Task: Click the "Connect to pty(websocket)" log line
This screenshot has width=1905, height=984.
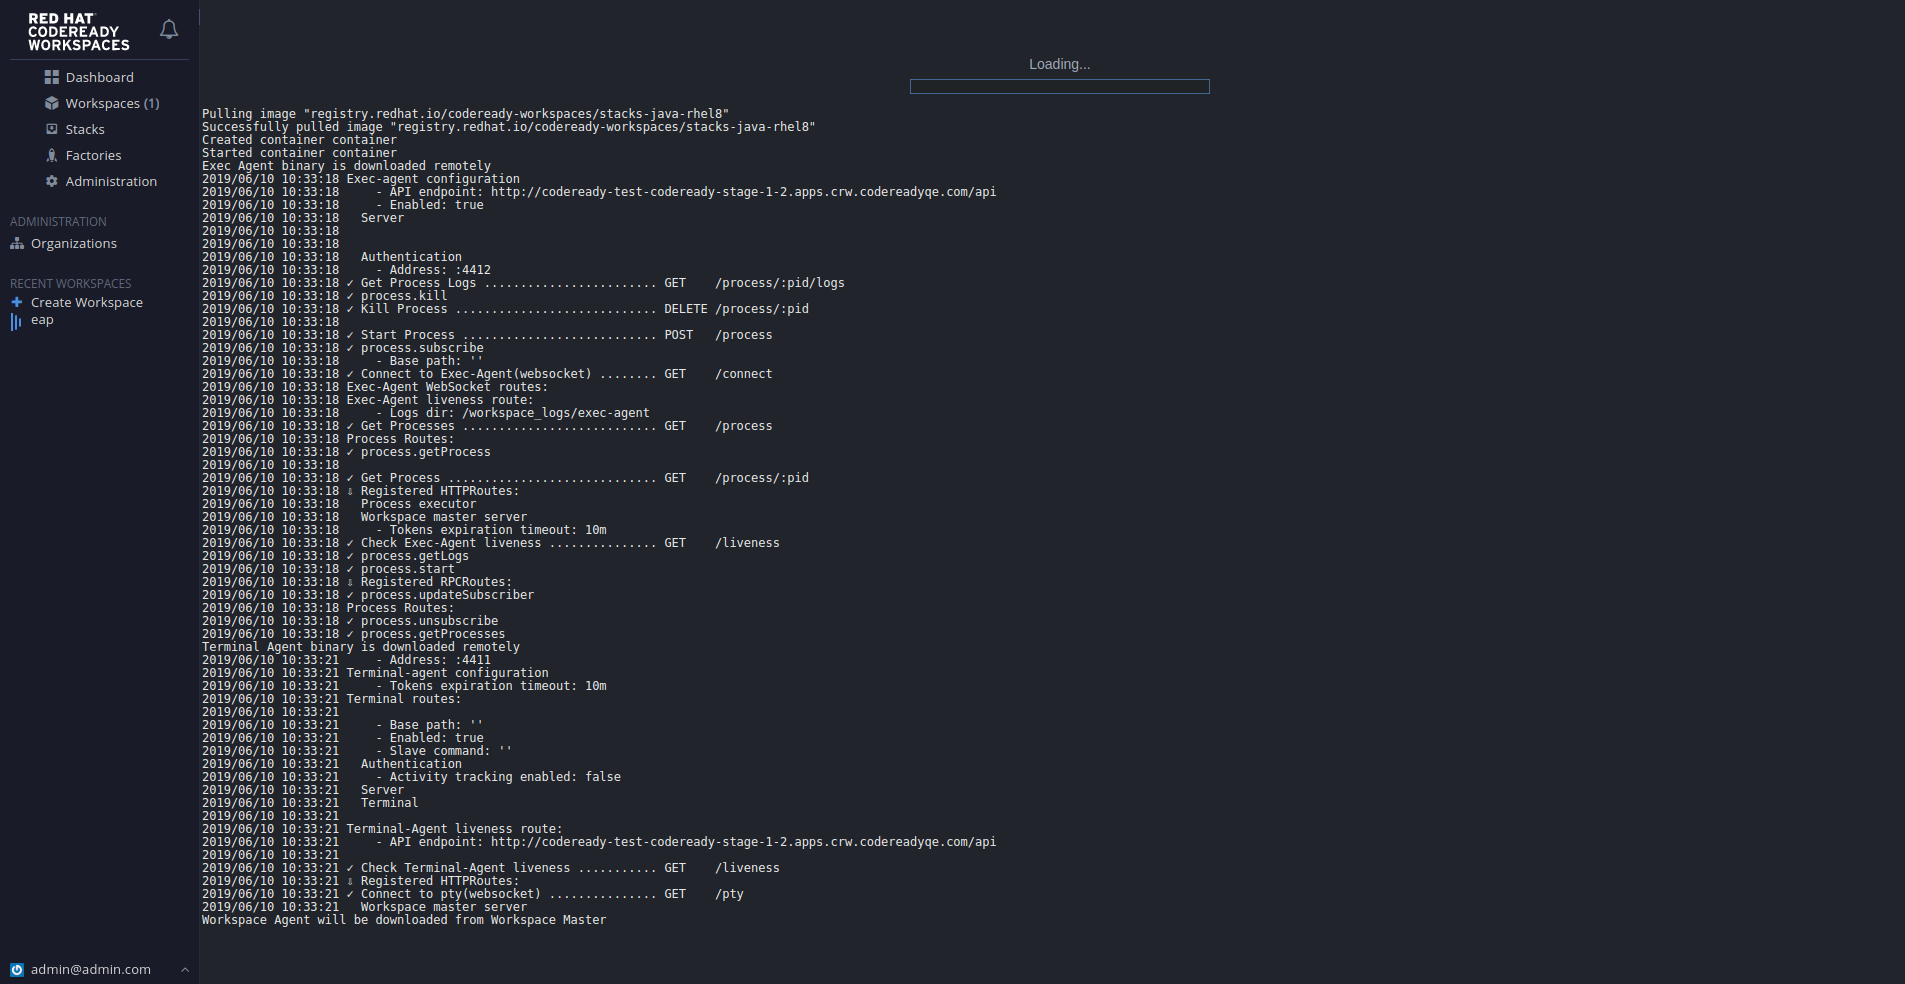Action: click(x=473, y=894)
